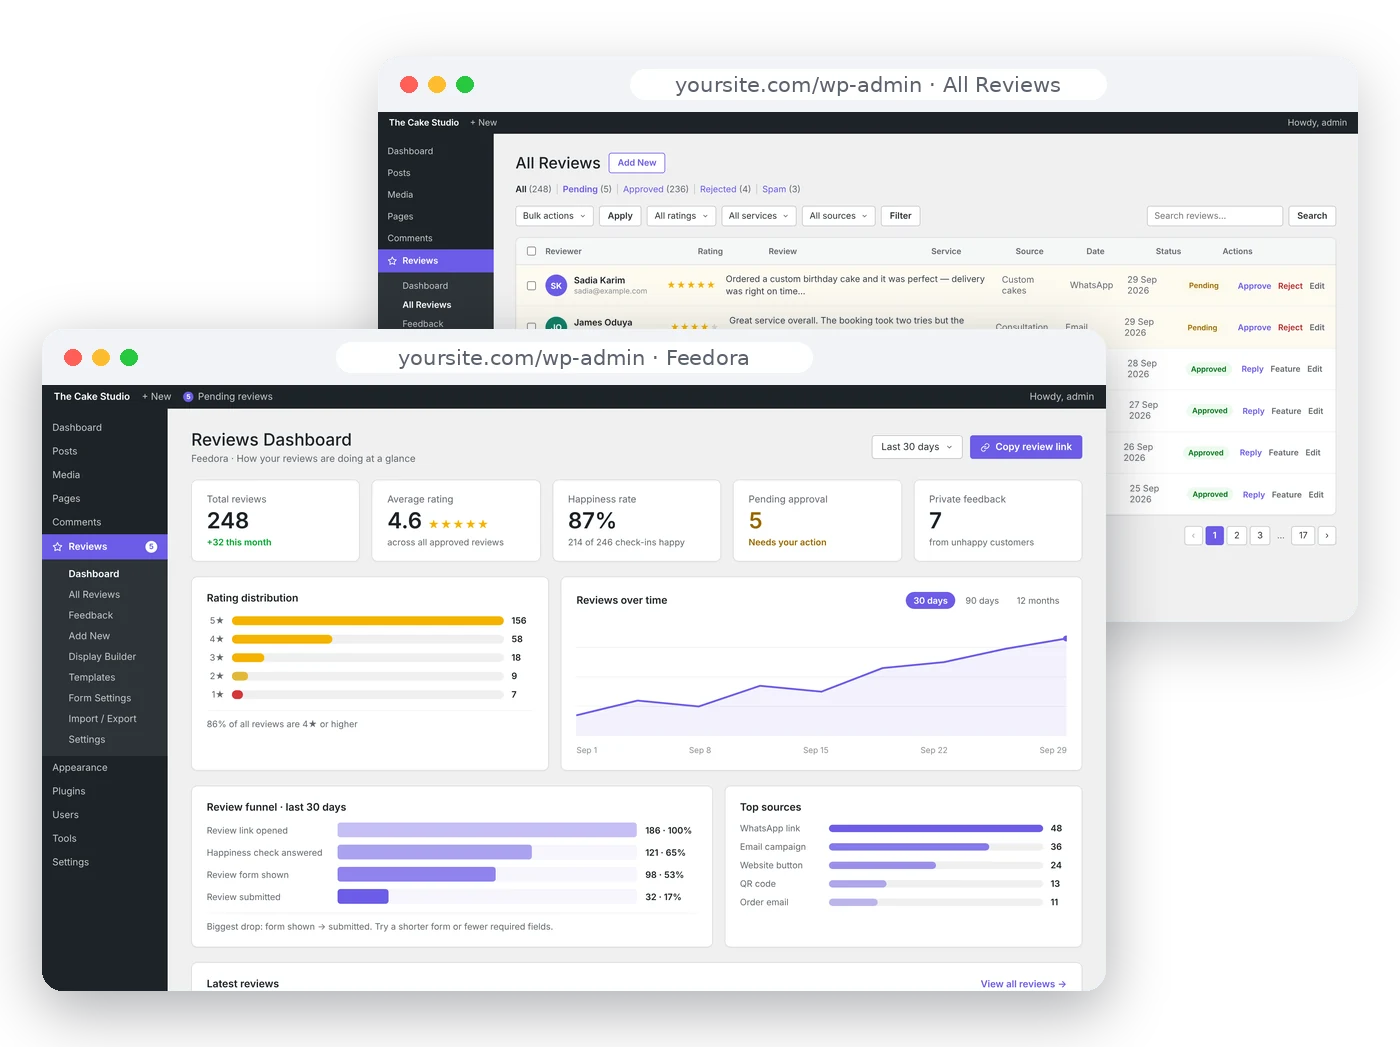Click the Average rating stars on the dashboard
The image size is (1400, 1047).
click(x=458, y=524)
